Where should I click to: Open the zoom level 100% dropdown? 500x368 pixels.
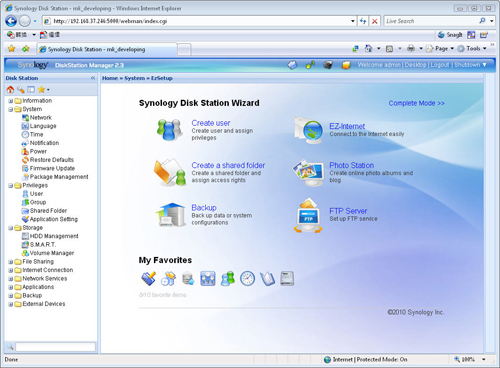pyautogui.click(x=483, y=359)
